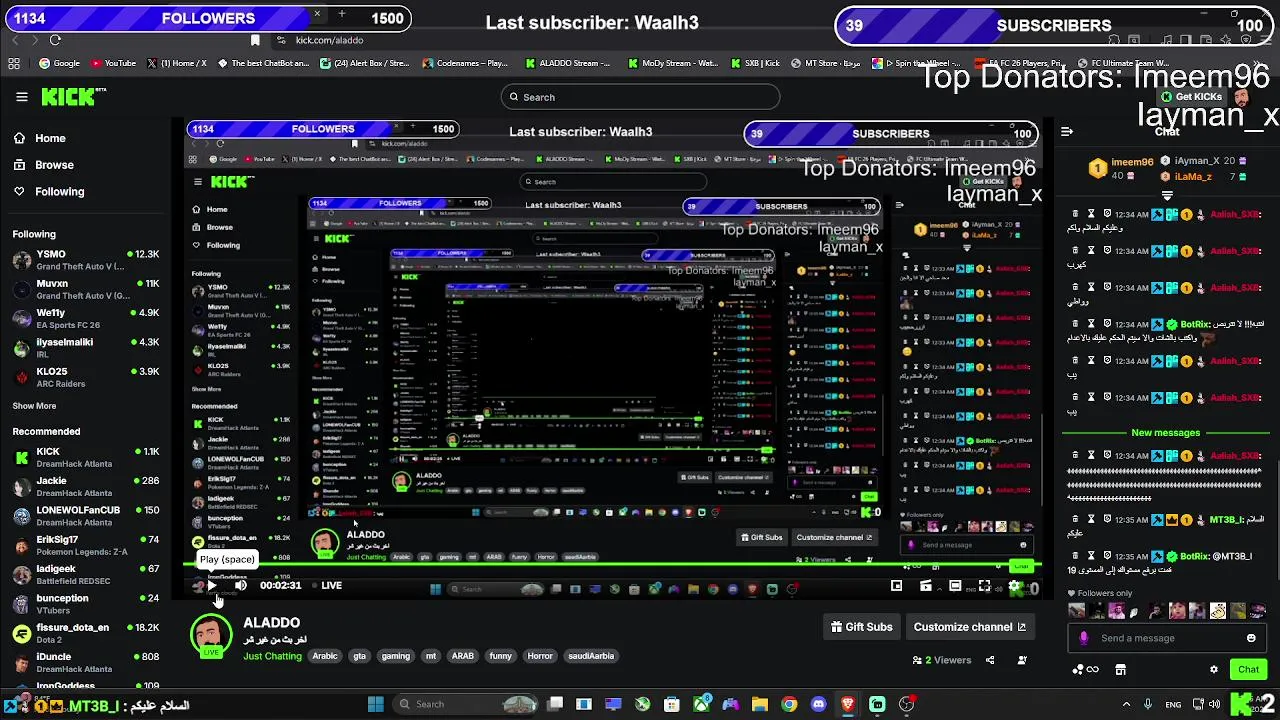The image size is (1280, 720).
Task: Click user icon right of share
Action: point(1022,660)
